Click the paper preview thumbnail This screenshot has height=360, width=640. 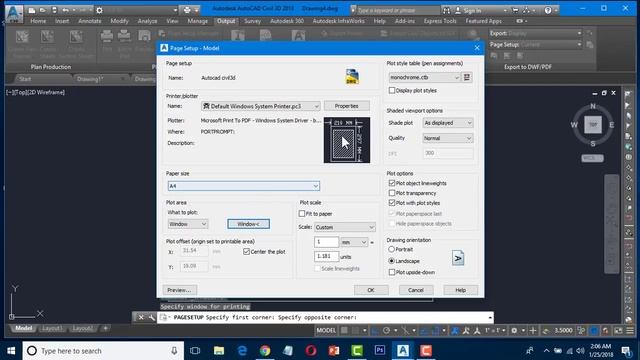click(347, 140)
